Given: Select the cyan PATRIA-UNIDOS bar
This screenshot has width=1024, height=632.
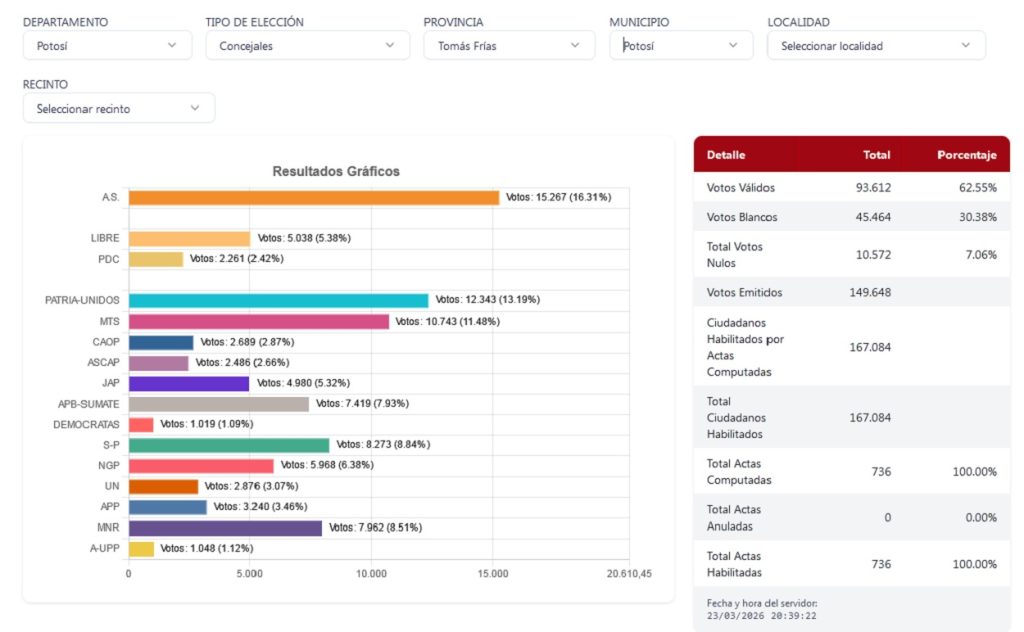Looking at the screenshot, I should tap(278, 300).
